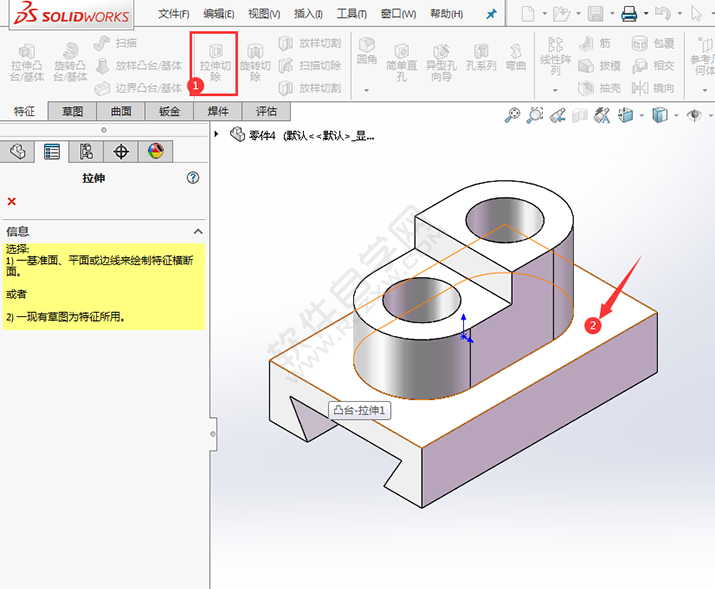715x589 pixels.
Task: Open the Open-file dropdown arrow
Action: click(x=578, y=14)
